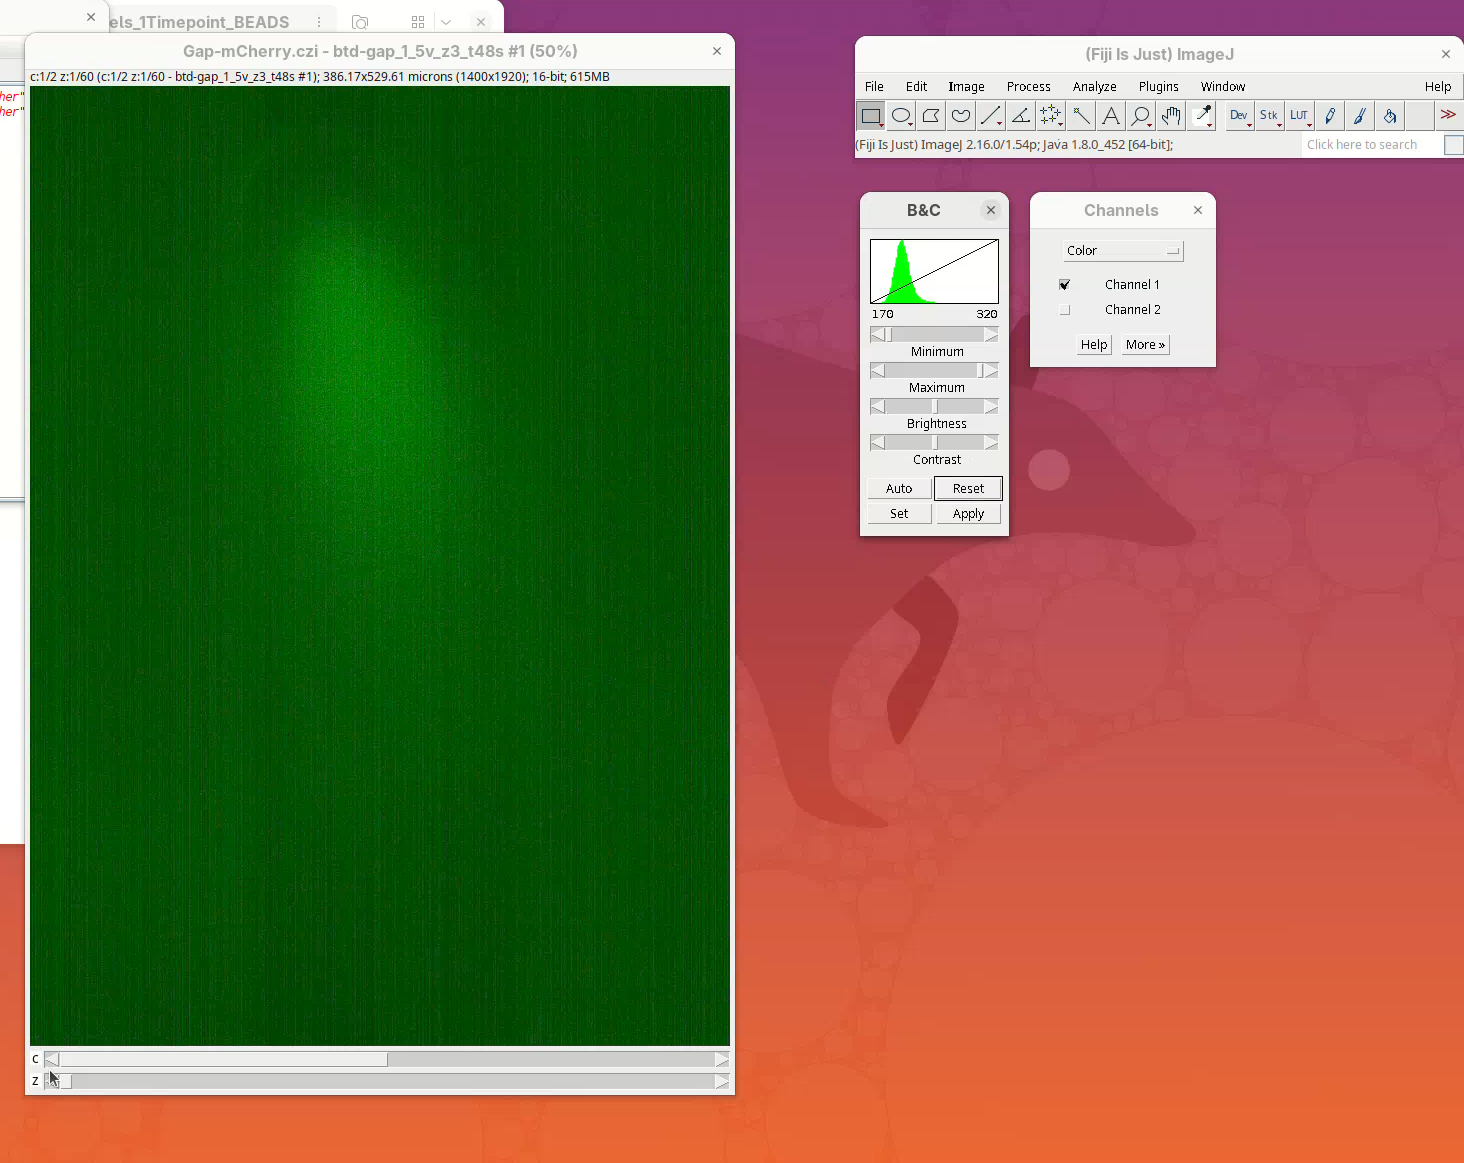Open the Color mode dropdown in Channels
The image size is (1464, 1163).
point(1122,251)
